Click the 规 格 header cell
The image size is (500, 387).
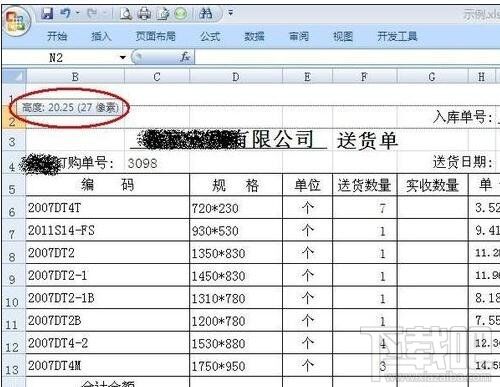236,185
